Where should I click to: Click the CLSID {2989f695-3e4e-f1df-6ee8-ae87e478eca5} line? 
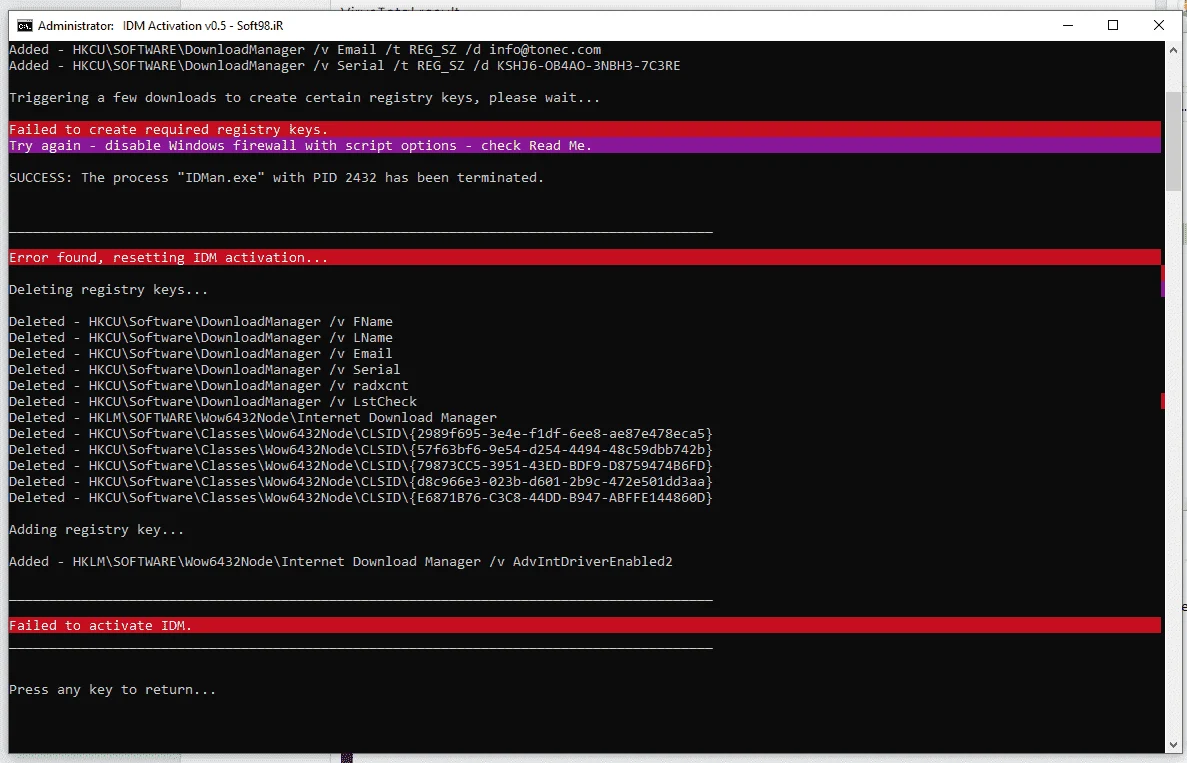click(x=361, y=434)
